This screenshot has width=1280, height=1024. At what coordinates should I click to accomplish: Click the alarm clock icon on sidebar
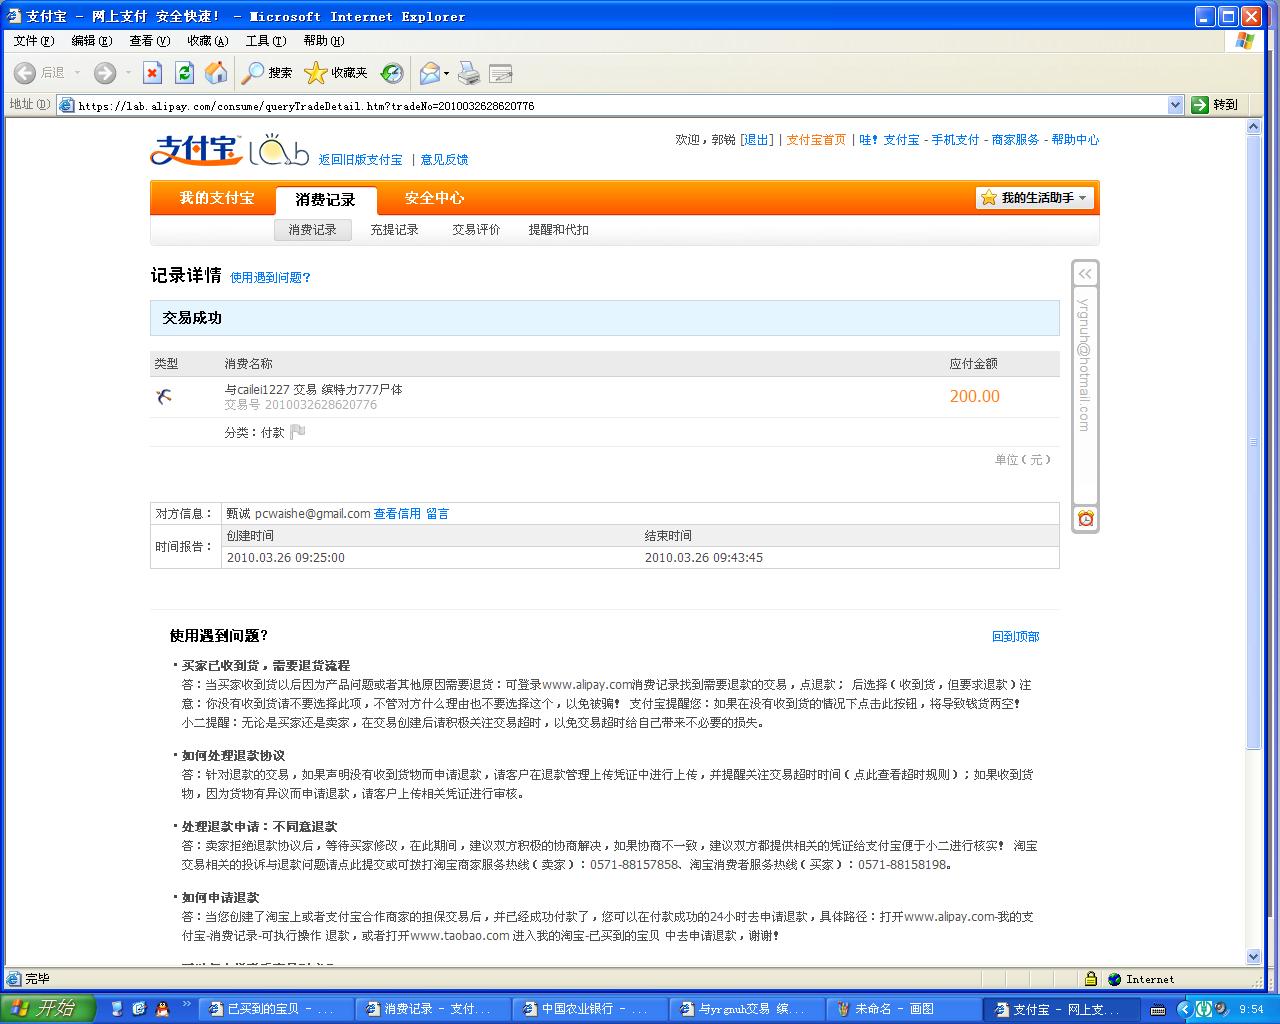coord(1086,518)
